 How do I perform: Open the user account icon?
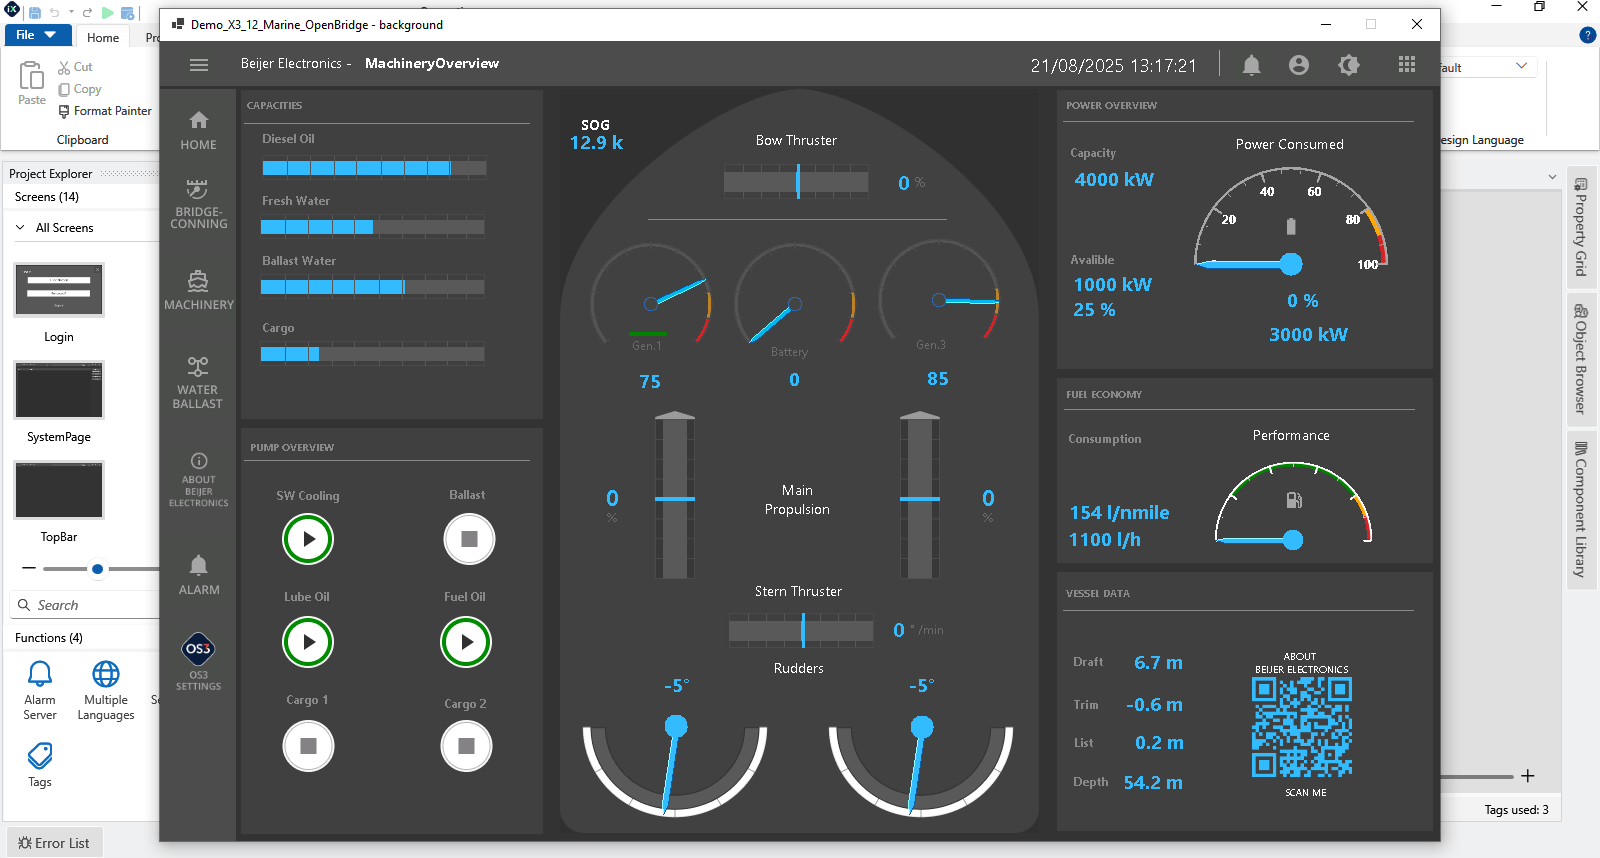[1299, 65]
